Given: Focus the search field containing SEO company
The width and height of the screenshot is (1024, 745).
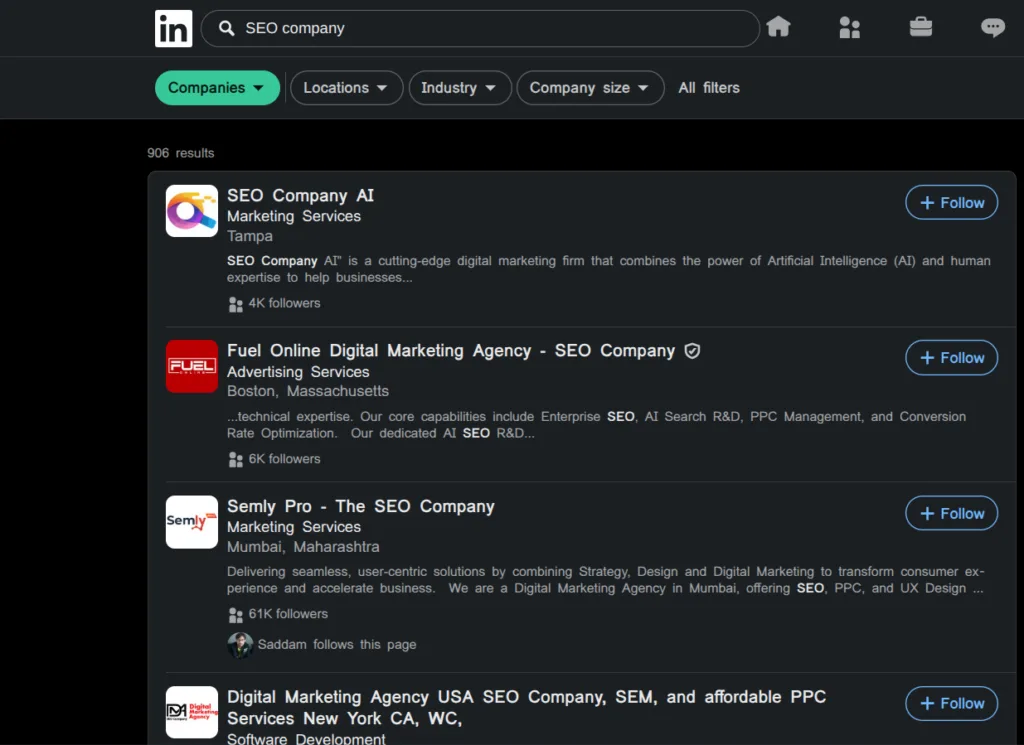Looking at the screenshot, I should point(480,28).
